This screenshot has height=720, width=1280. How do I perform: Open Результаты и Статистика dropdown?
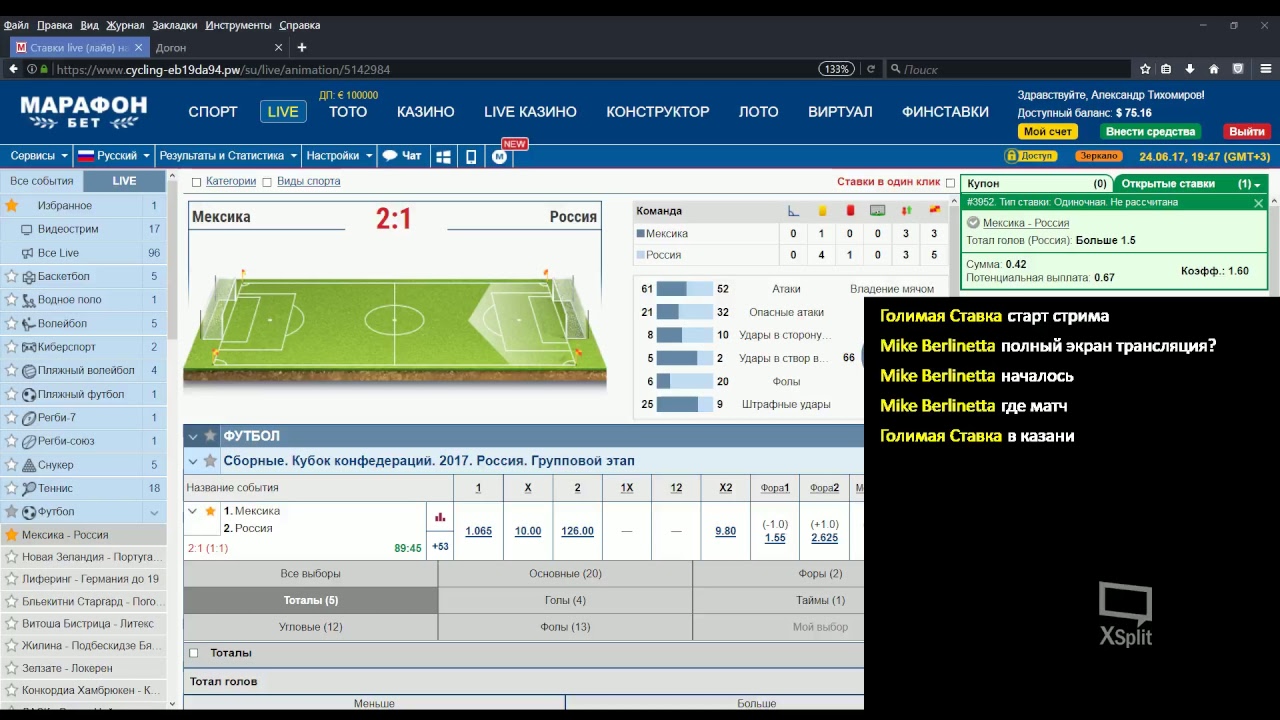228,156
